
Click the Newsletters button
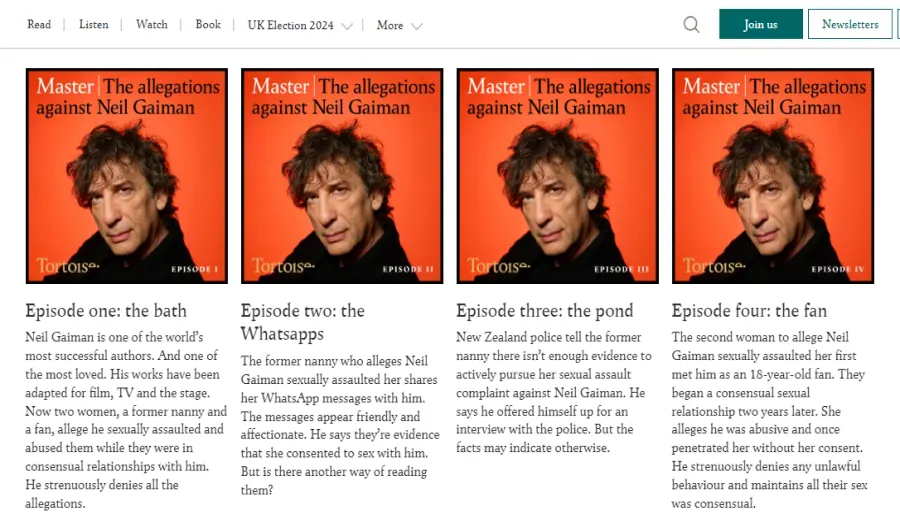(x=850, y=25)
